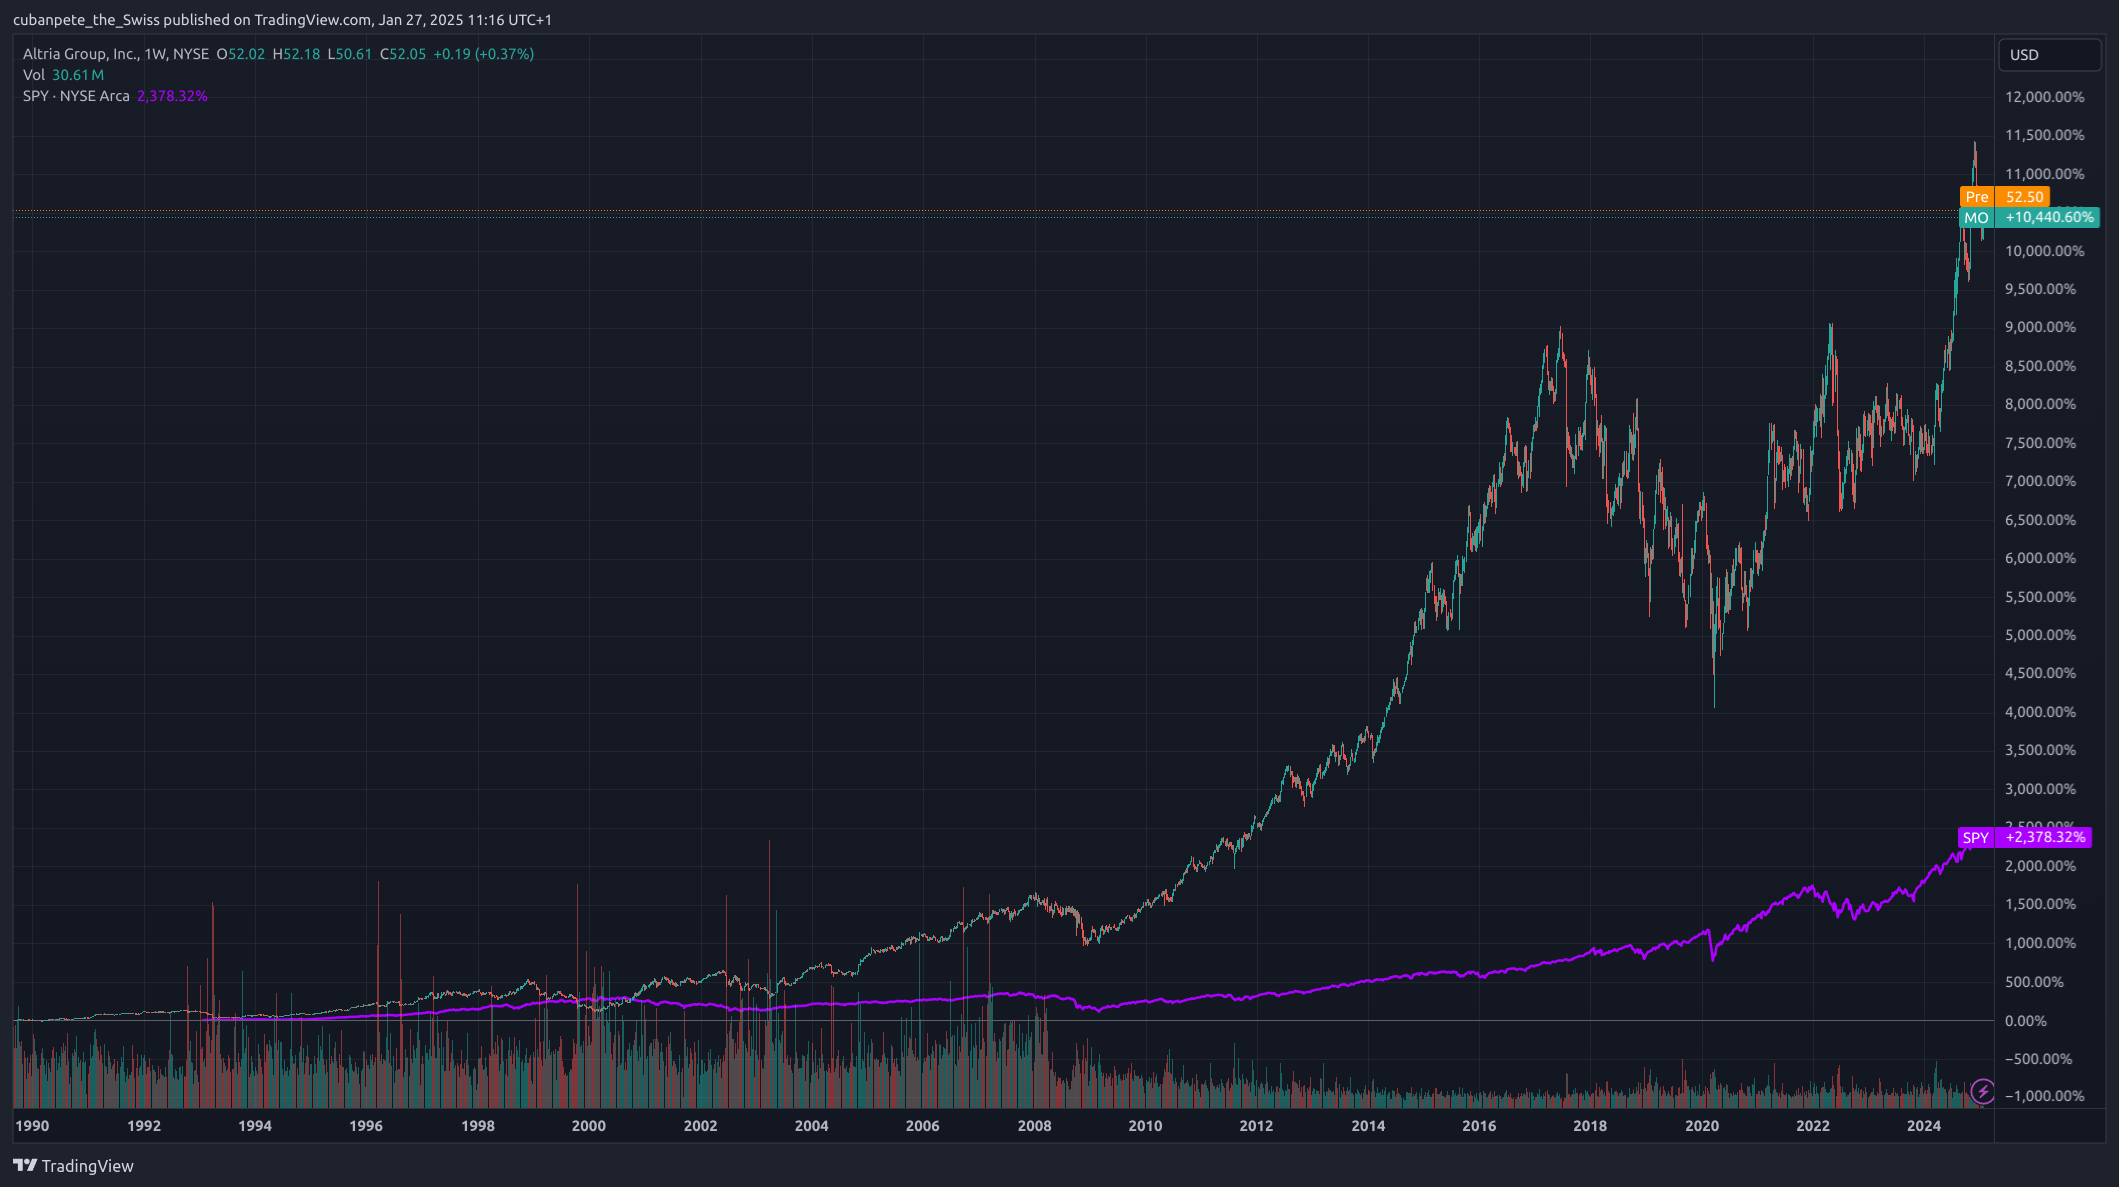Image resolution: width=2119 pixels, height=1187 pixels.
Task: Click 2020 on the time axis
Action: (1703, 1126)
